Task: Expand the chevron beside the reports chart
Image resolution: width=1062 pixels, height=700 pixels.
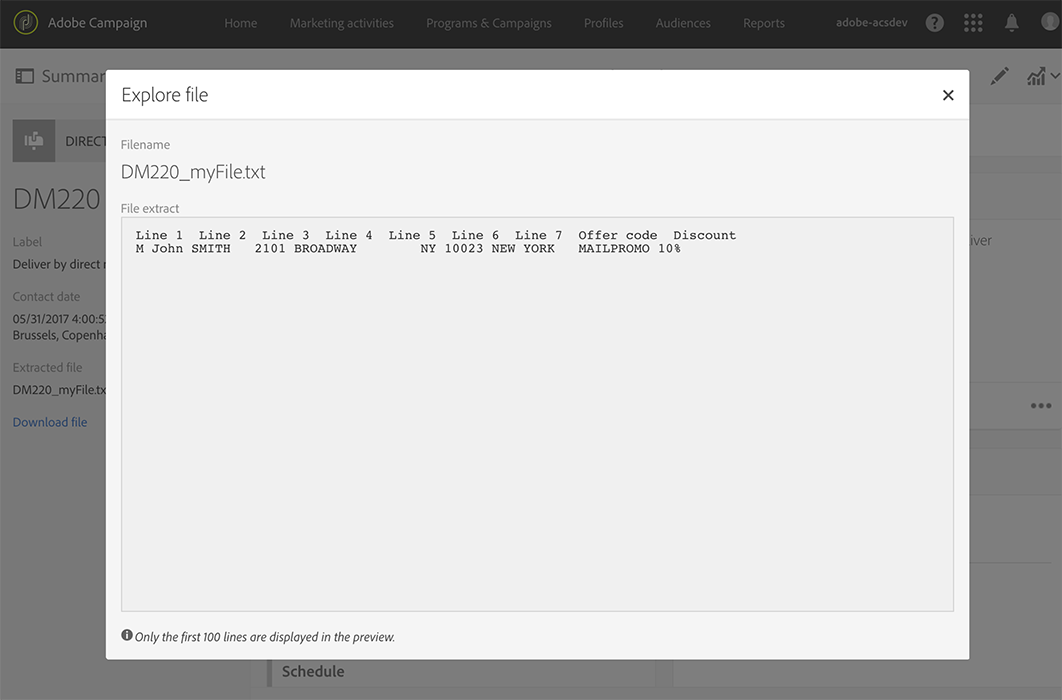Action: (1055, 76)
